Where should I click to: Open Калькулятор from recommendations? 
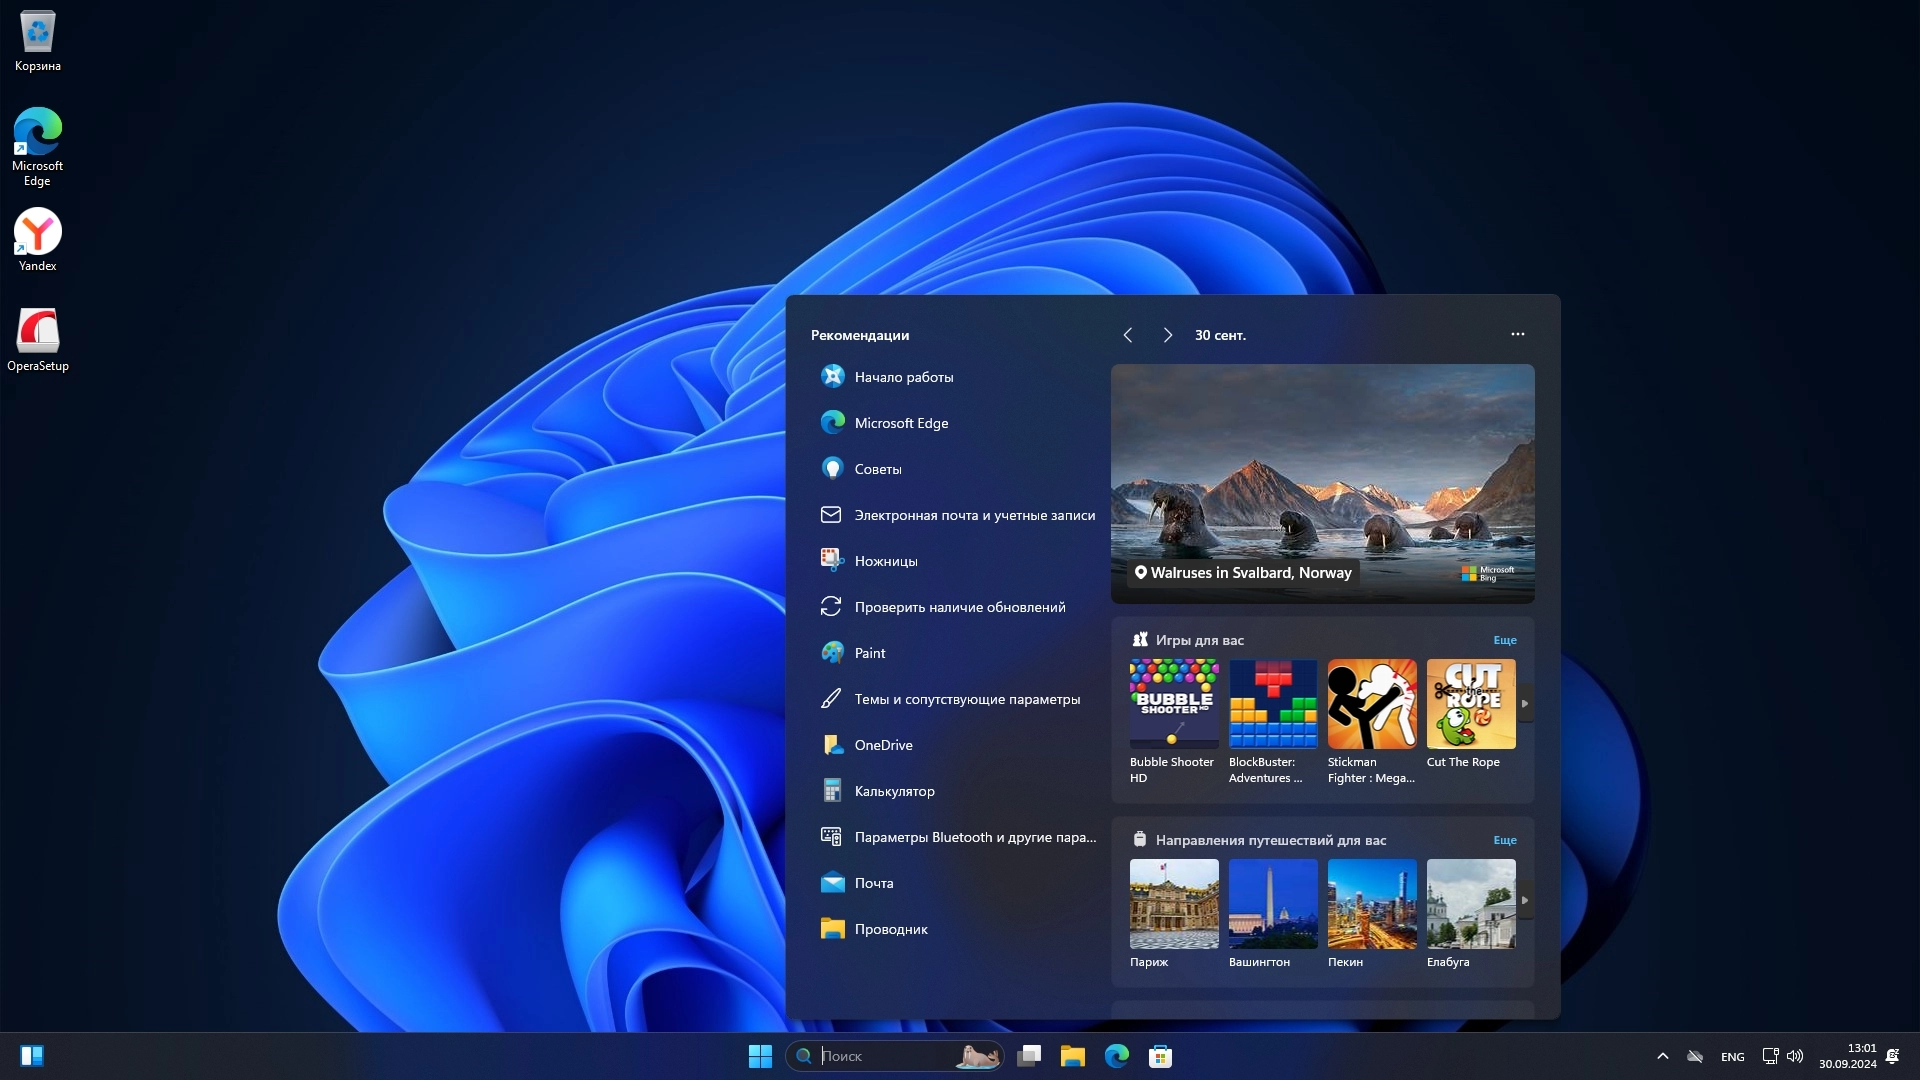coord(894,791)
